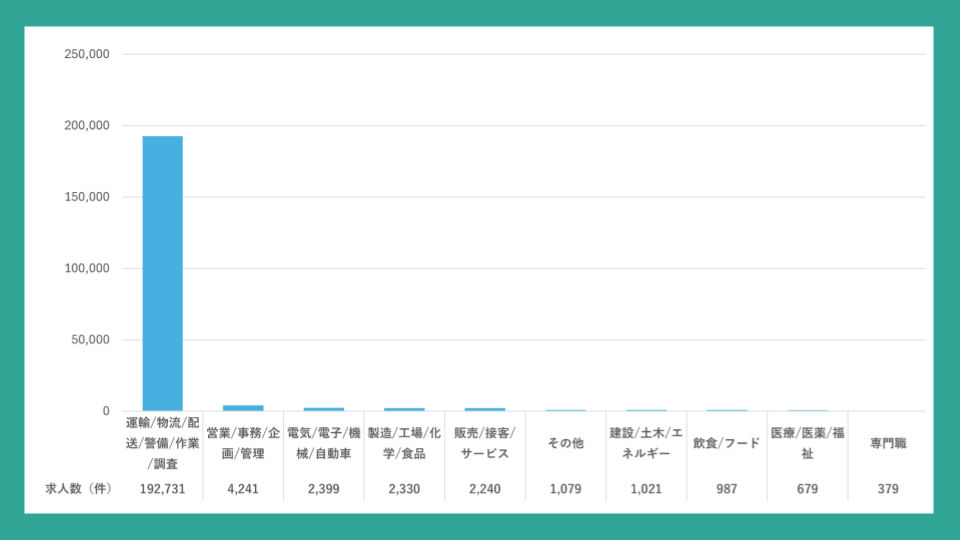
Task: Select the 製造/工場/化学/食品 category label
Action: point(404,443)
